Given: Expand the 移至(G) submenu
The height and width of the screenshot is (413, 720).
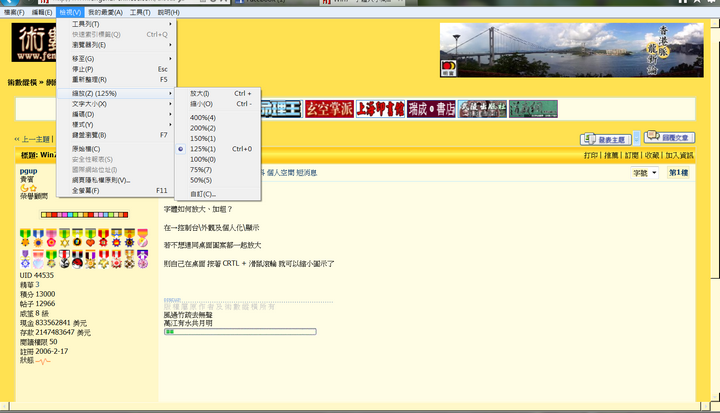Looking at the screenshot, I should [116, 59].
